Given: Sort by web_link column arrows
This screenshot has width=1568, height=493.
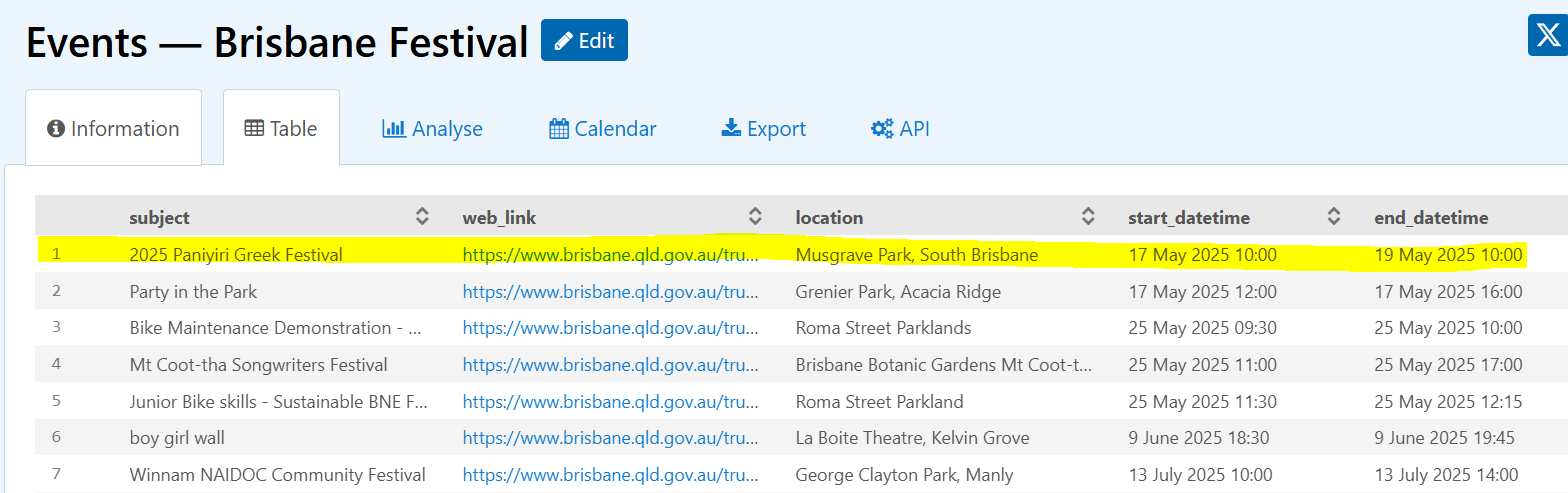Looking at the screenshot, I should coord(755,216).
